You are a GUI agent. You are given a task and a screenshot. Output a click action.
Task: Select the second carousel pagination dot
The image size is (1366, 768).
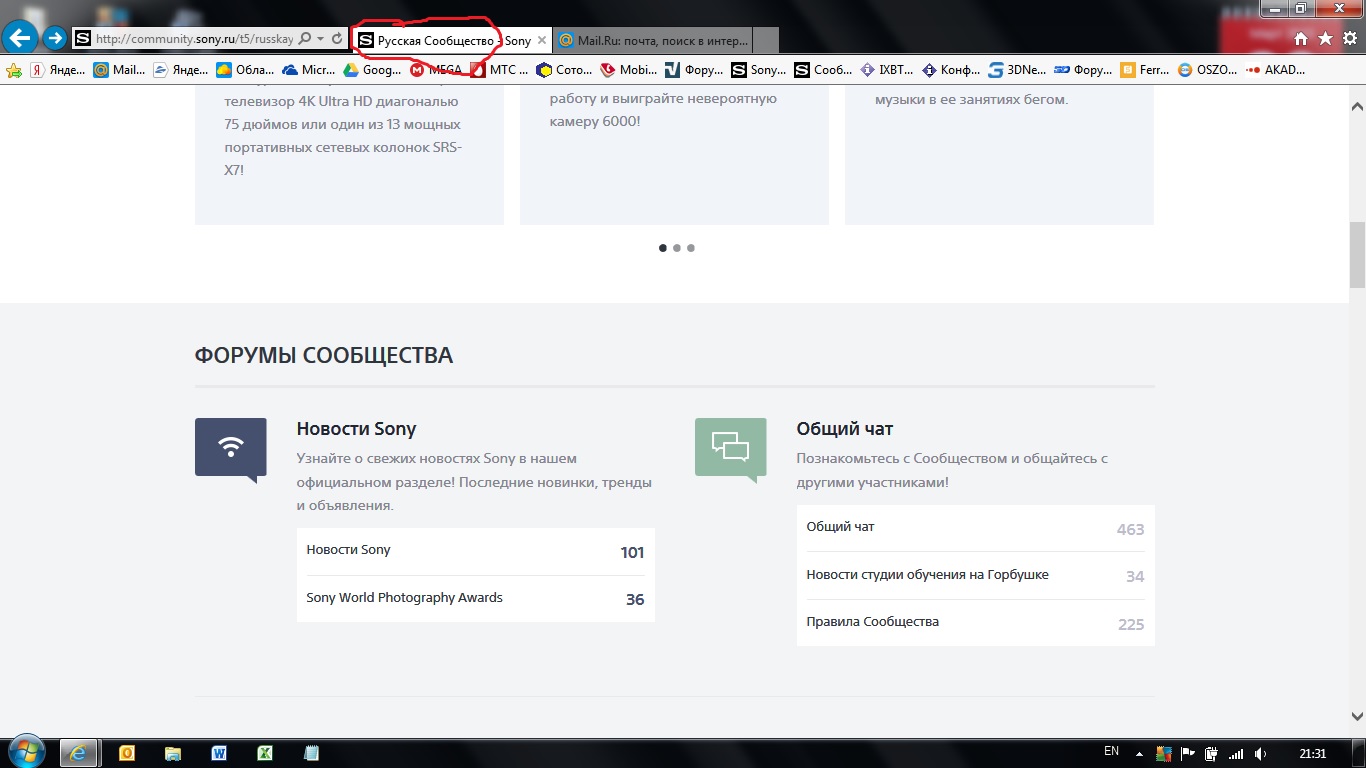click(677, 248)
